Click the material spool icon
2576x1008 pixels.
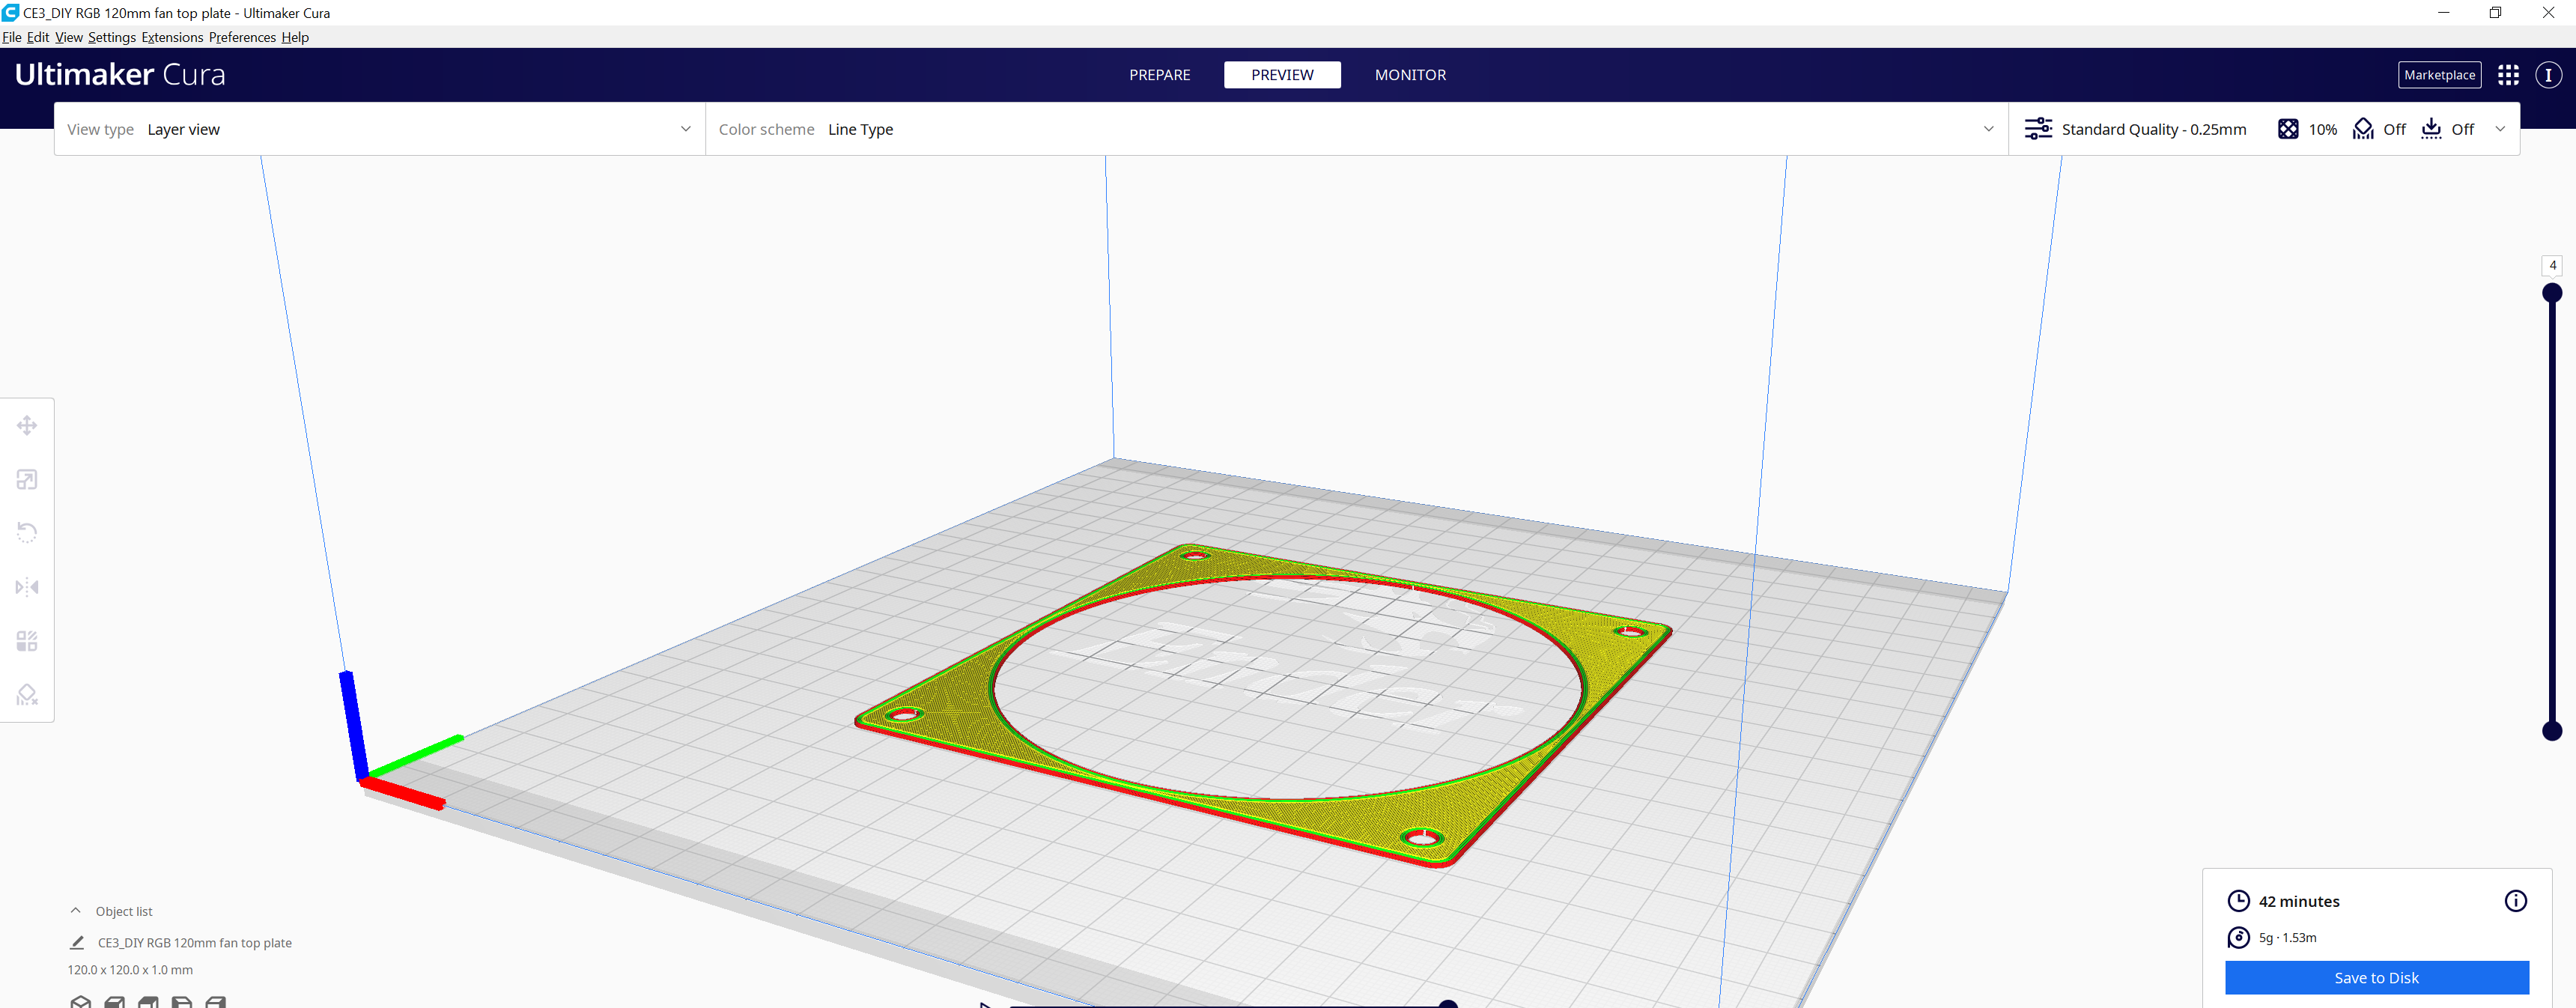(2238, 937)
